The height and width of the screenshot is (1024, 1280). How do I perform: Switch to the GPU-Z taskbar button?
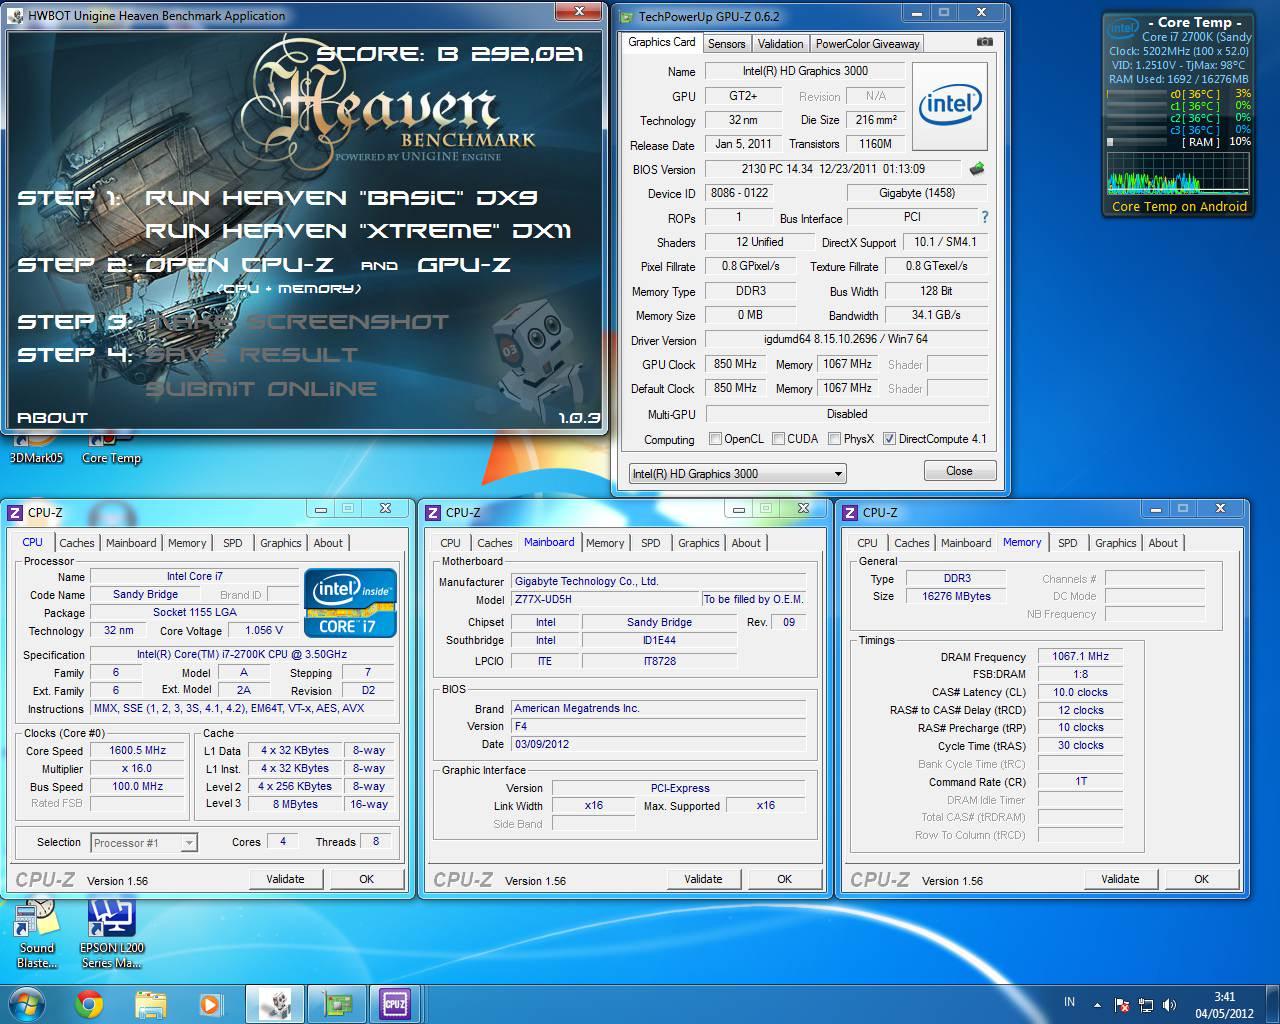(336, 1004)
